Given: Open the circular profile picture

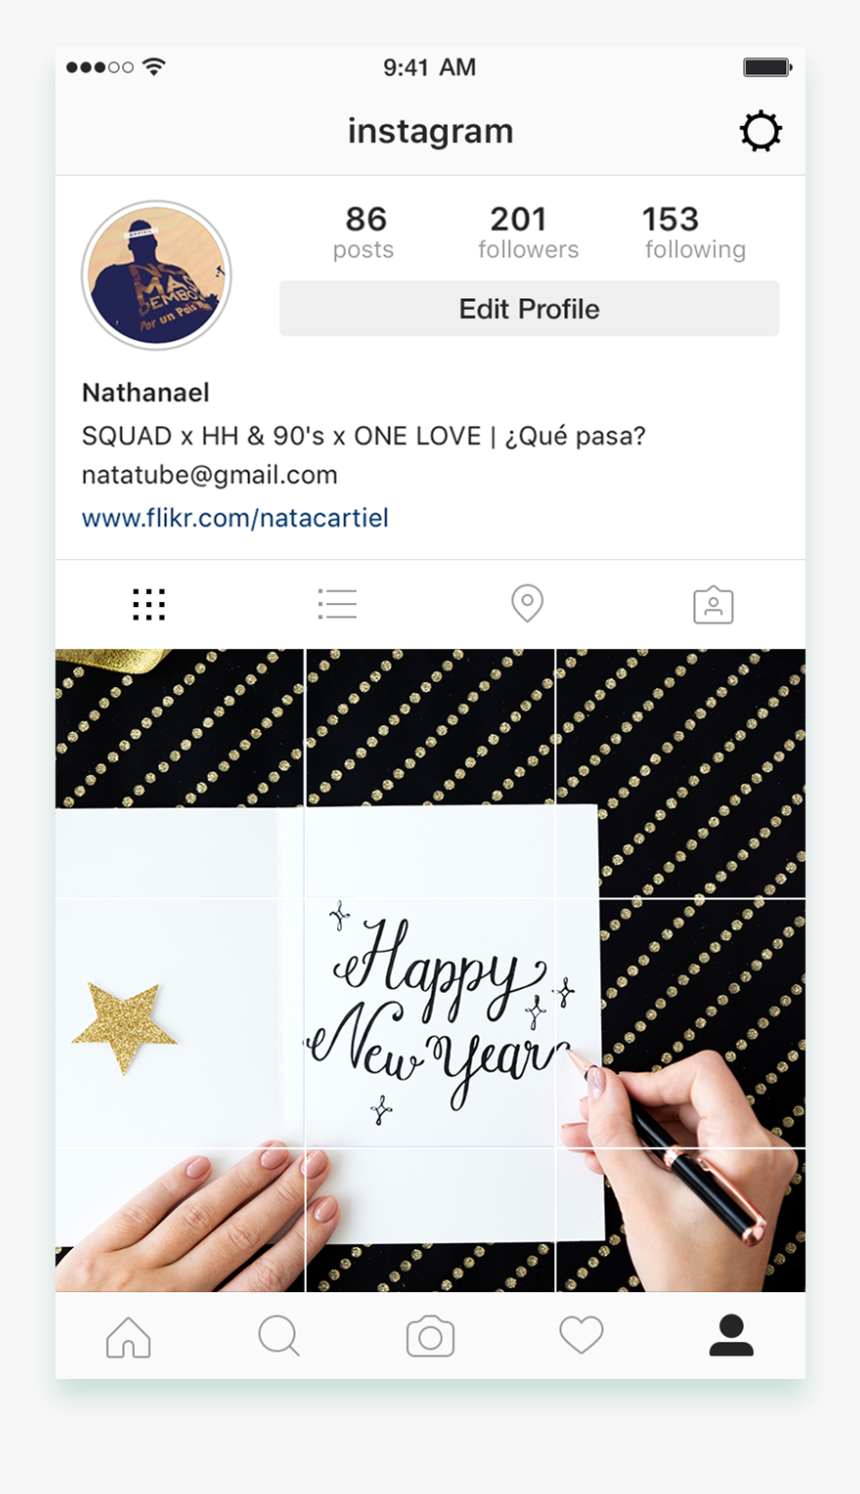Looking at the screenshot, I should (x=156, y=275).
